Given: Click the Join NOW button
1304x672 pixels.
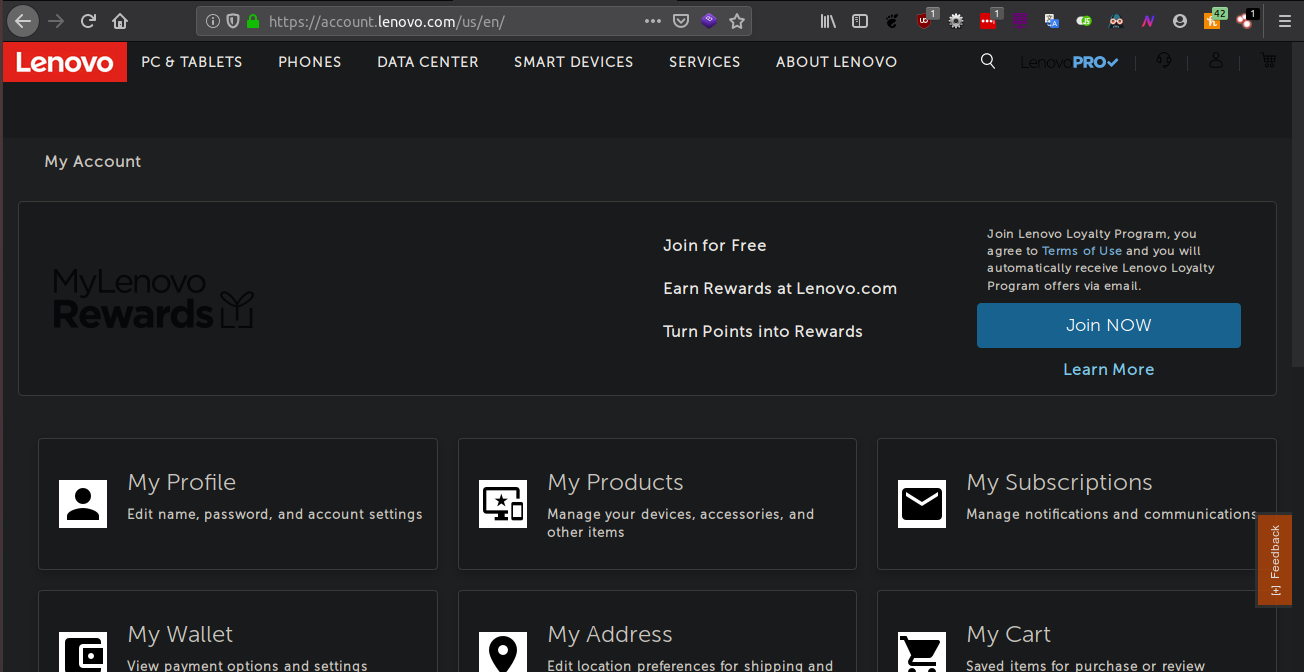Looking at the screenshot, I should [1109, 326].
